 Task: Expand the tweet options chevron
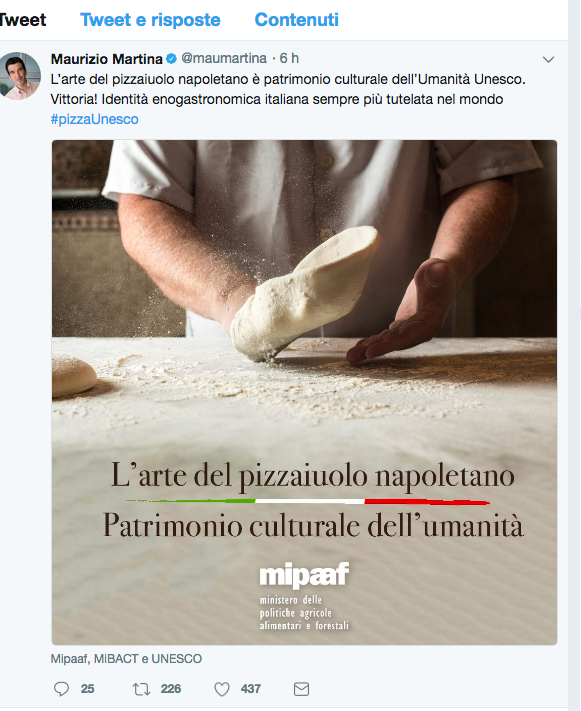point(548,59)
